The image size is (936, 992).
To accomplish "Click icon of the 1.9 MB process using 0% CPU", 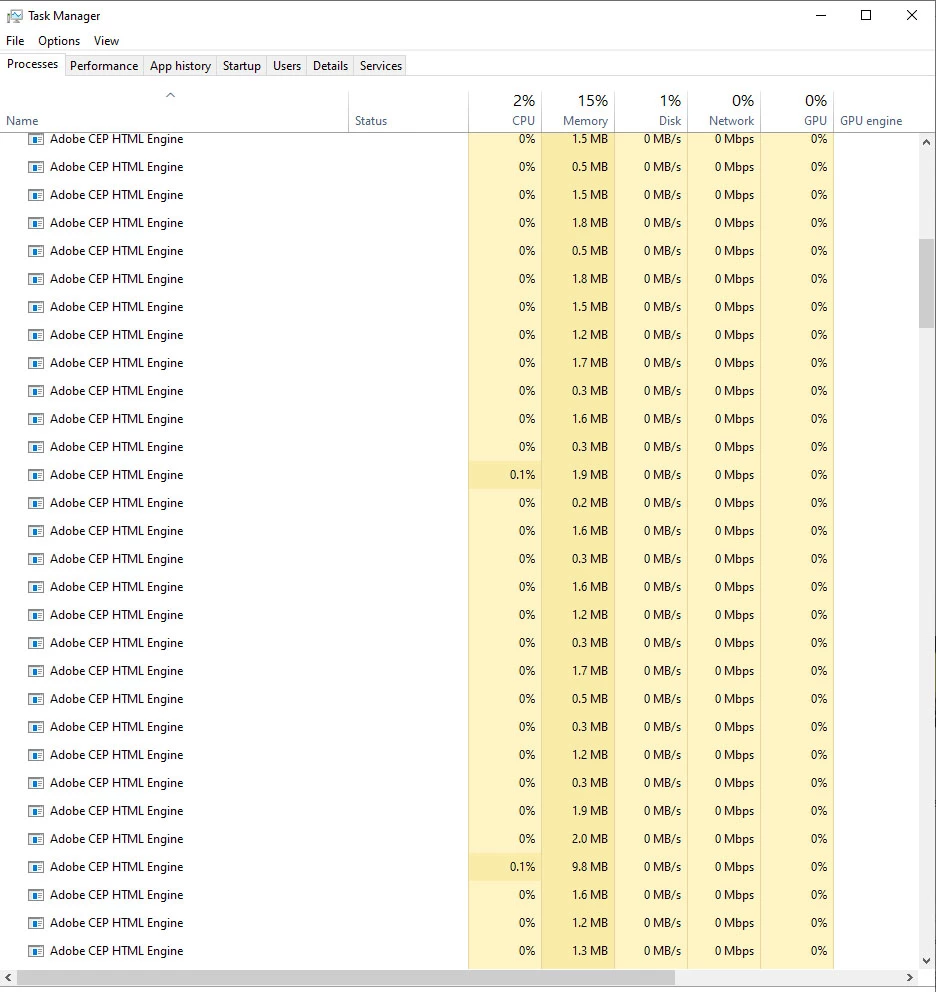I will [36, 811].
